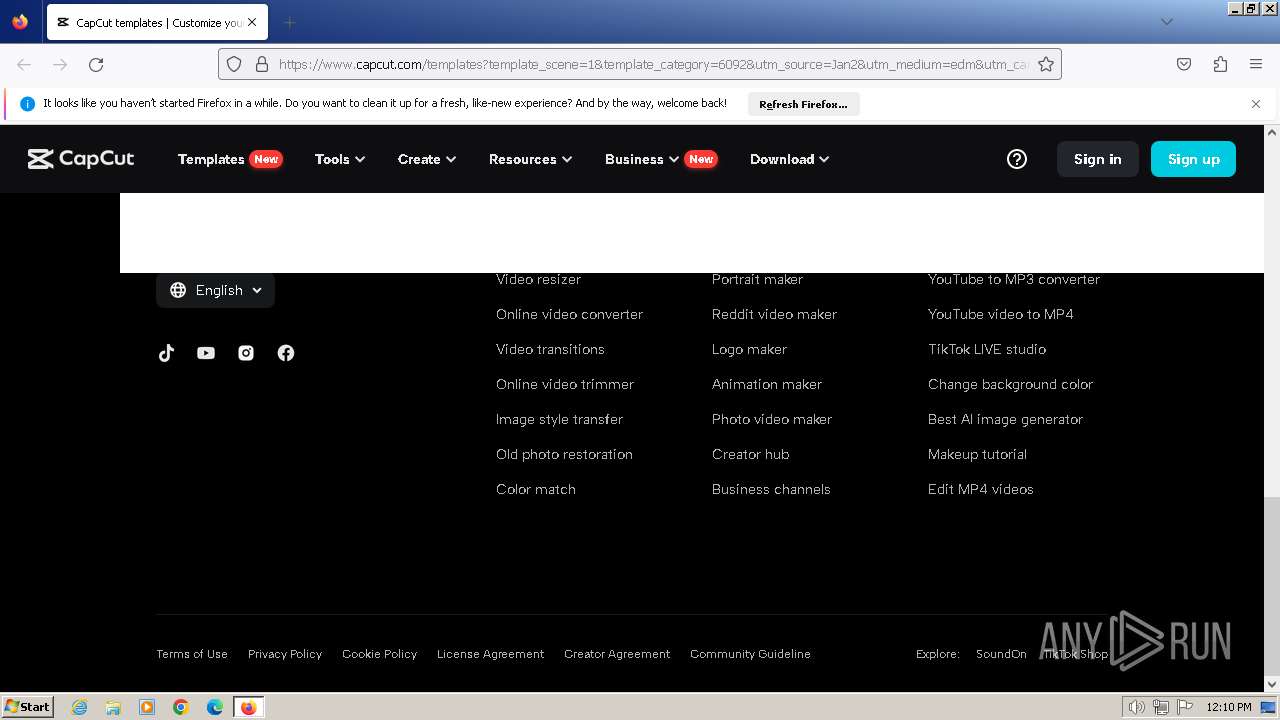Viewport: 1280px width, 720px height.
Task: Expand the Download menu
Action: pos(790,159)
